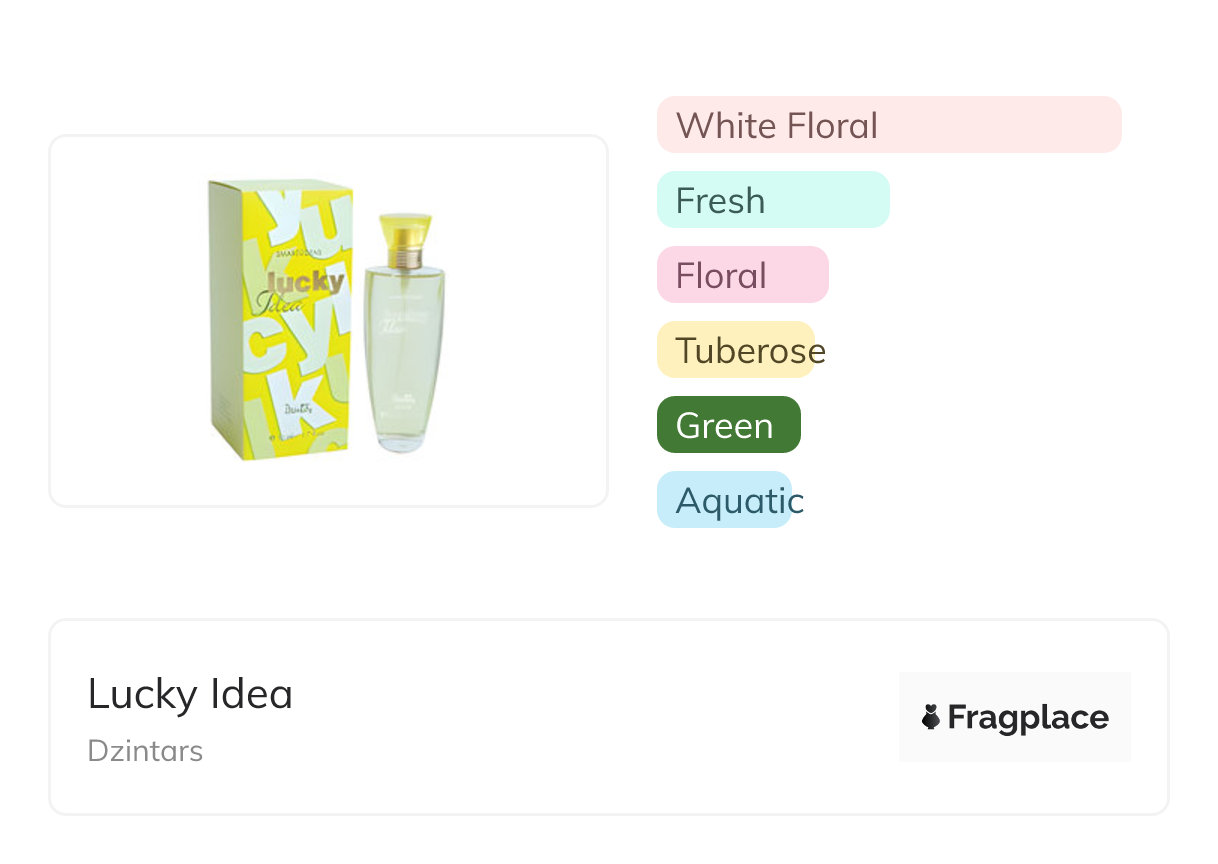Select the Fresh accord bar
This screenshot has height=864, width=1218.
pos(772,200)
